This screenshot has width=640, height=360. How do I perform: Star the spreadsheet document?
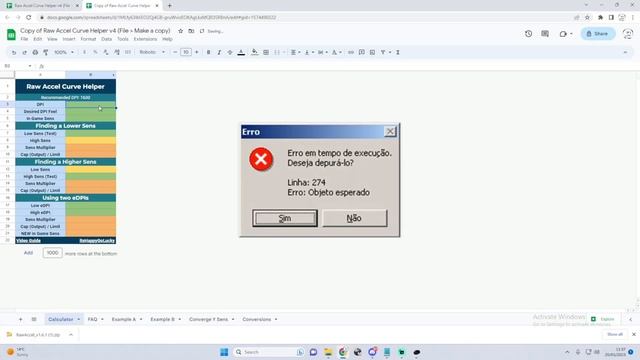click(180, 31)
